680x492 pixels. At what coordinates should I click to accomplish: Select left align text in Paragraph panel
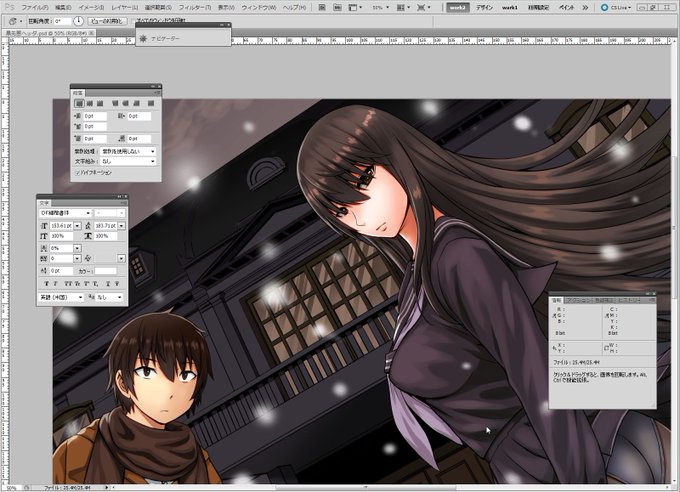[x=79, y=103]
